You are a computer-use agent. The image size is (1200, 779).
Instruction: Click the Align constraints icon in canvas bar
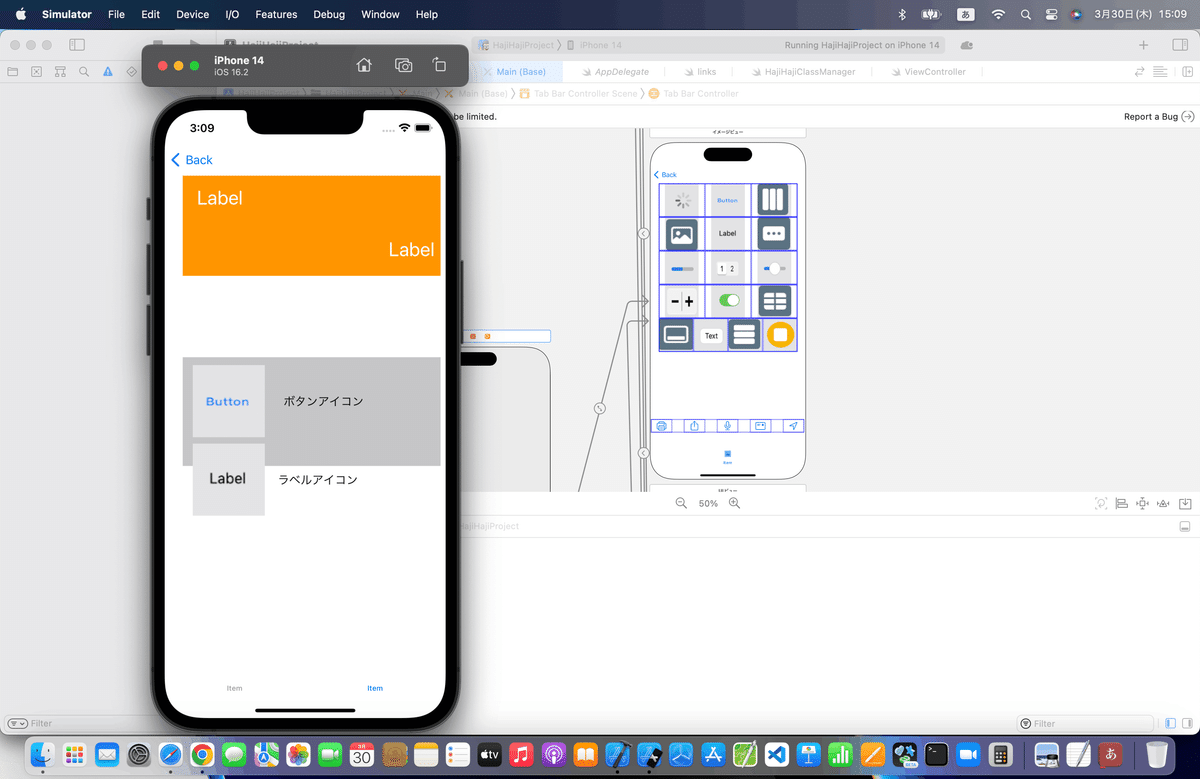1121,503
